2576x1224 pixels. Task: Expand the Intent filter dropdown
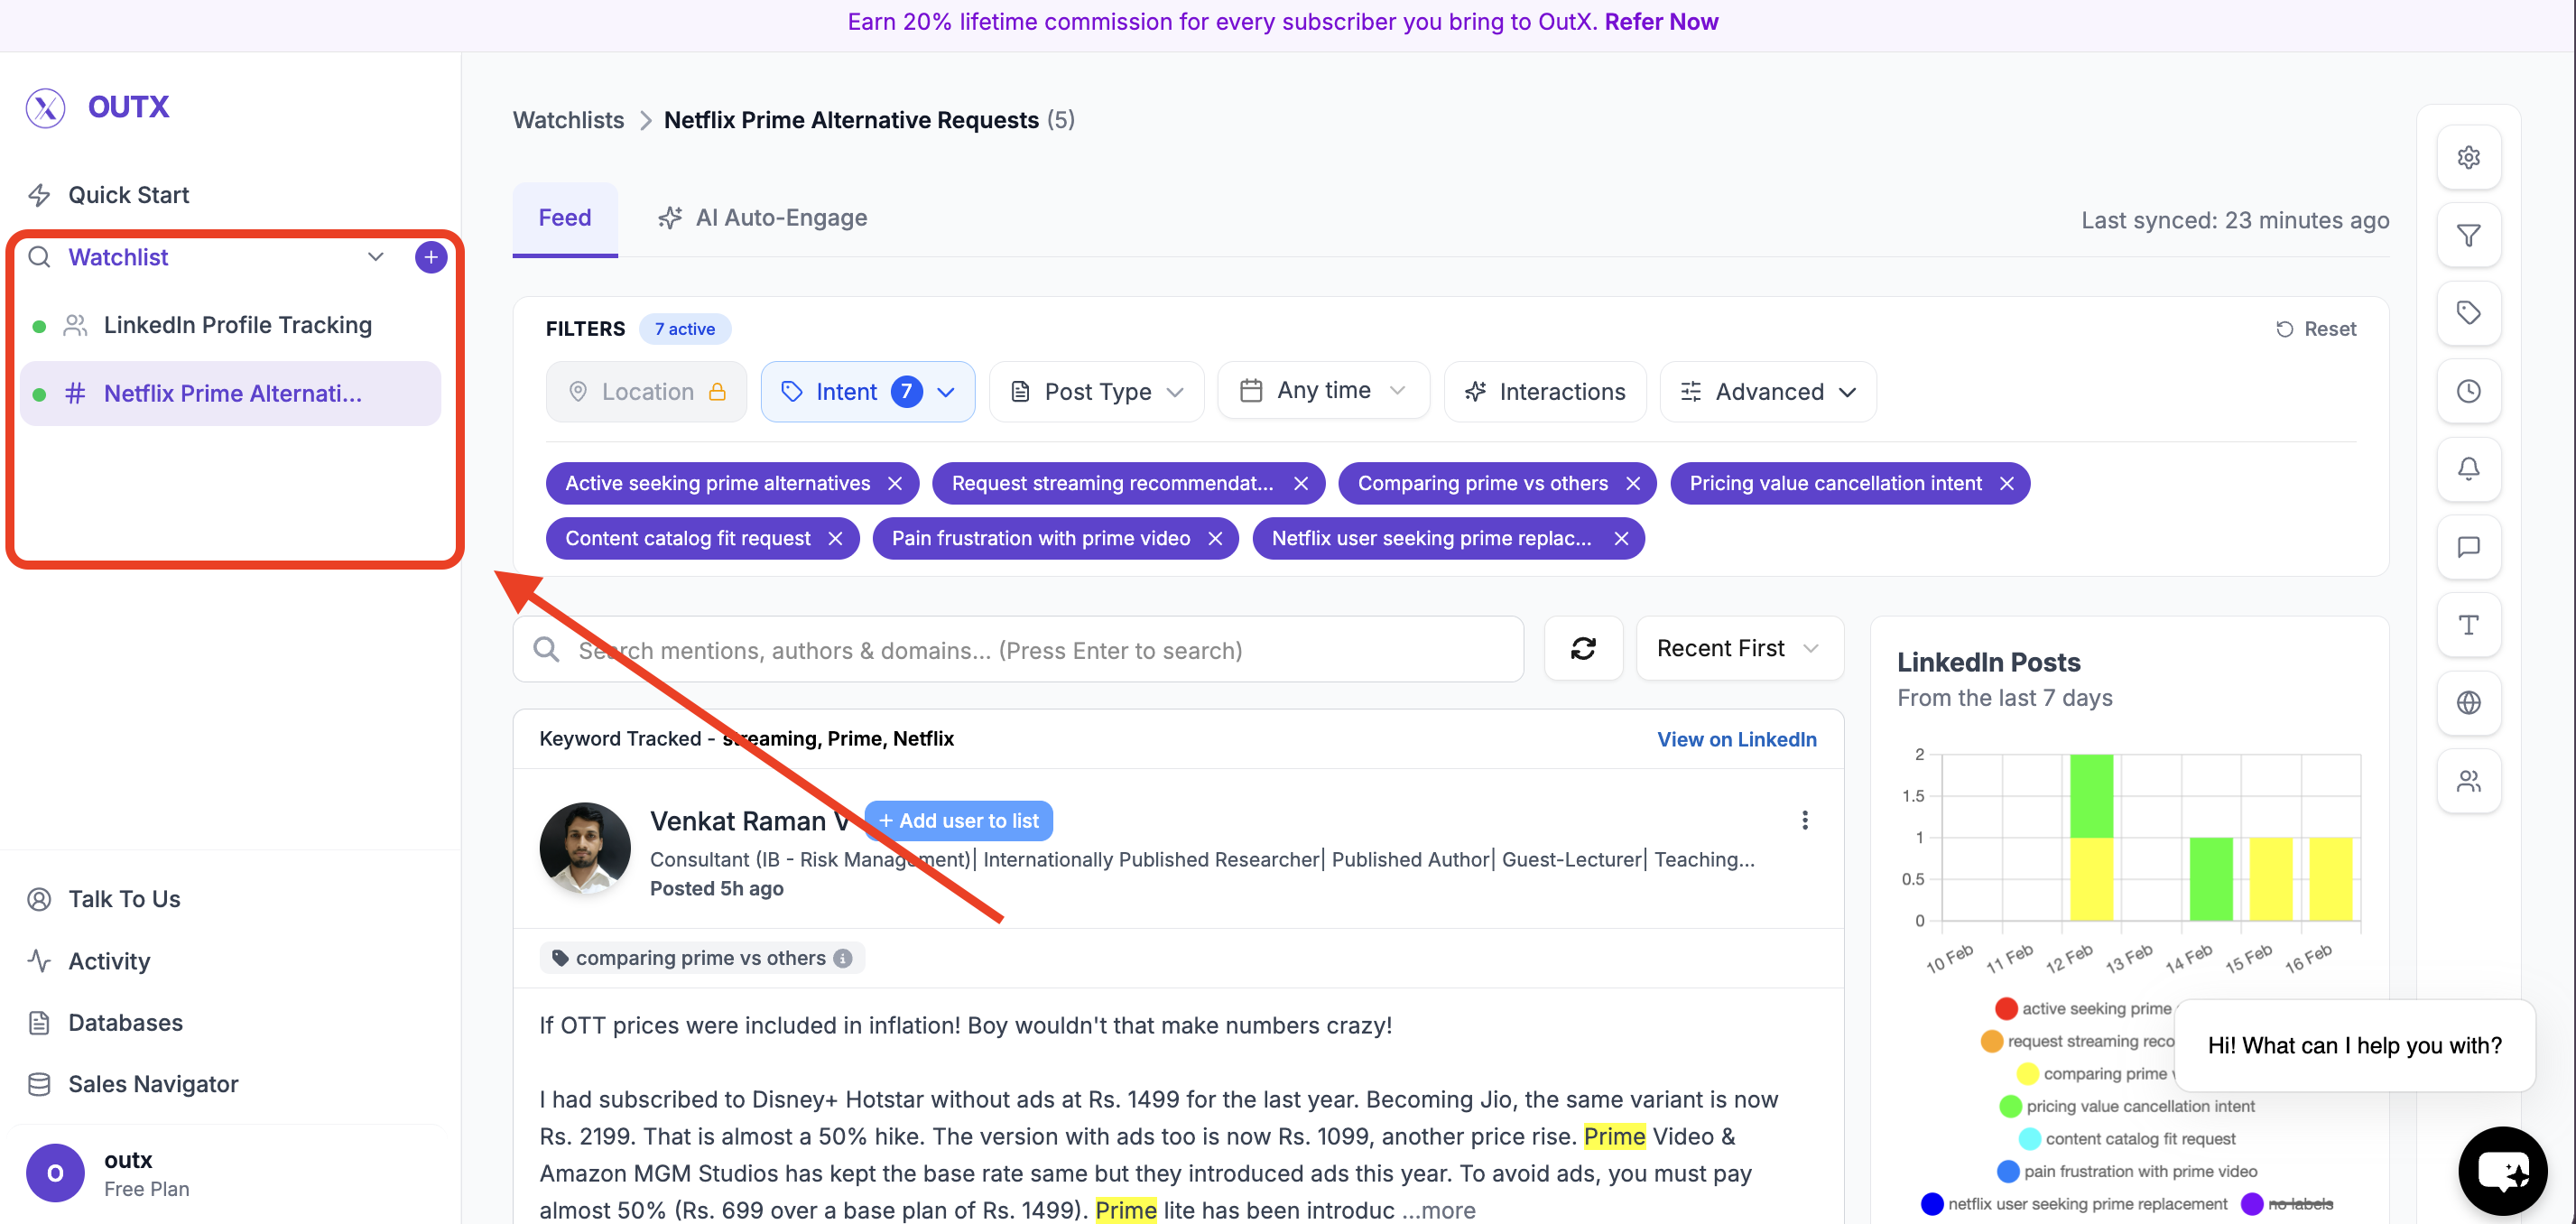pos(867,391)
